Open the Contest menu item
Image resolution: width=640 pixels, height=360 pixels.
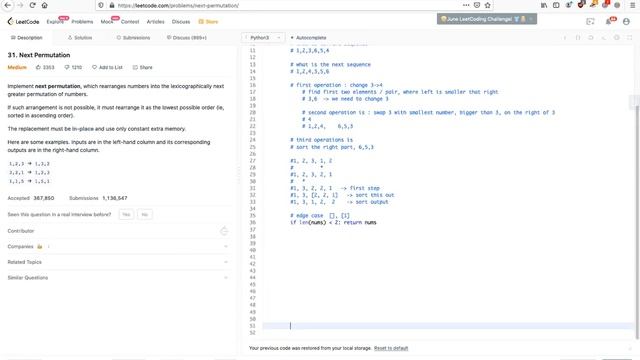130,22
